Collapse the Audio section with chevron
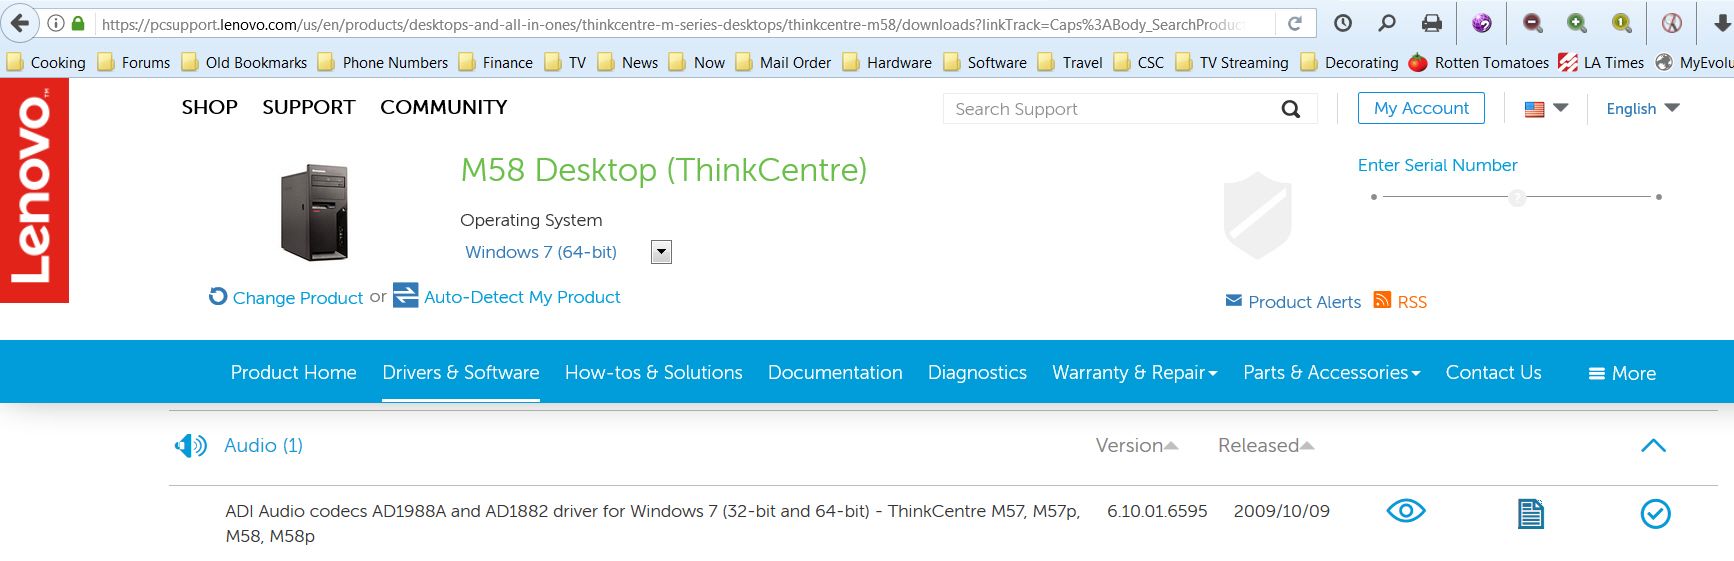This screenshot has width=1734, height=561. tap(1654, 446)
